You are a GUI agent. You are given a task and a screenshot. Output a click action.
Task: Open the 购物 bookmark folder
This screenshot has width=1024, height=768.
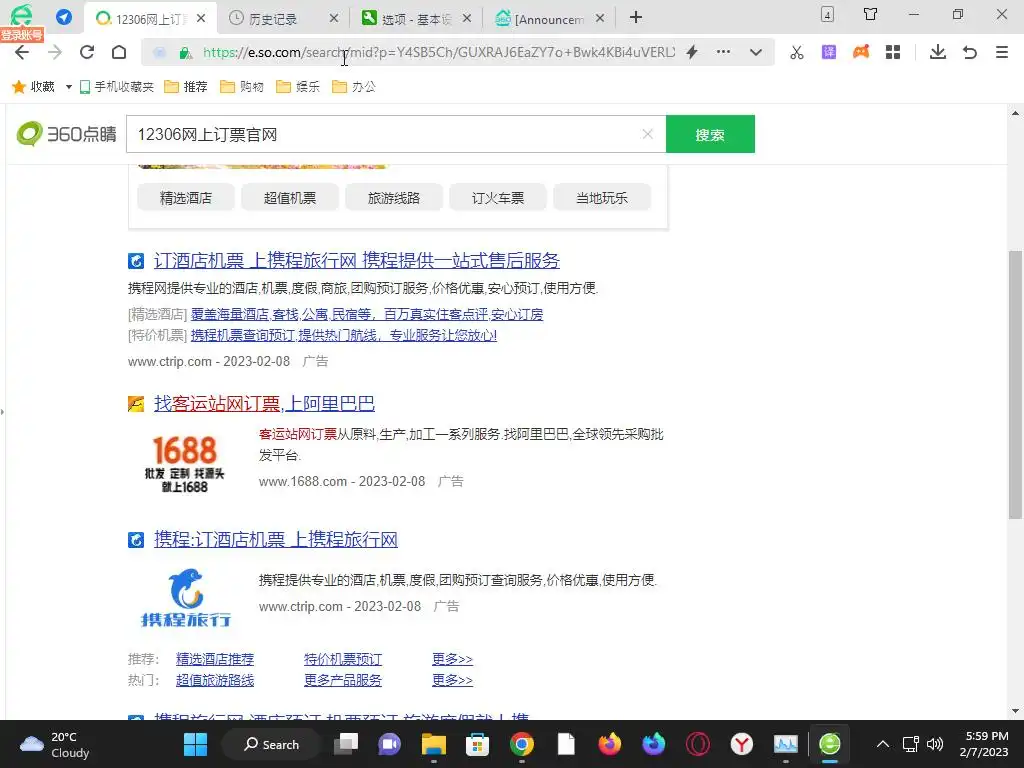tap(242, 86)
